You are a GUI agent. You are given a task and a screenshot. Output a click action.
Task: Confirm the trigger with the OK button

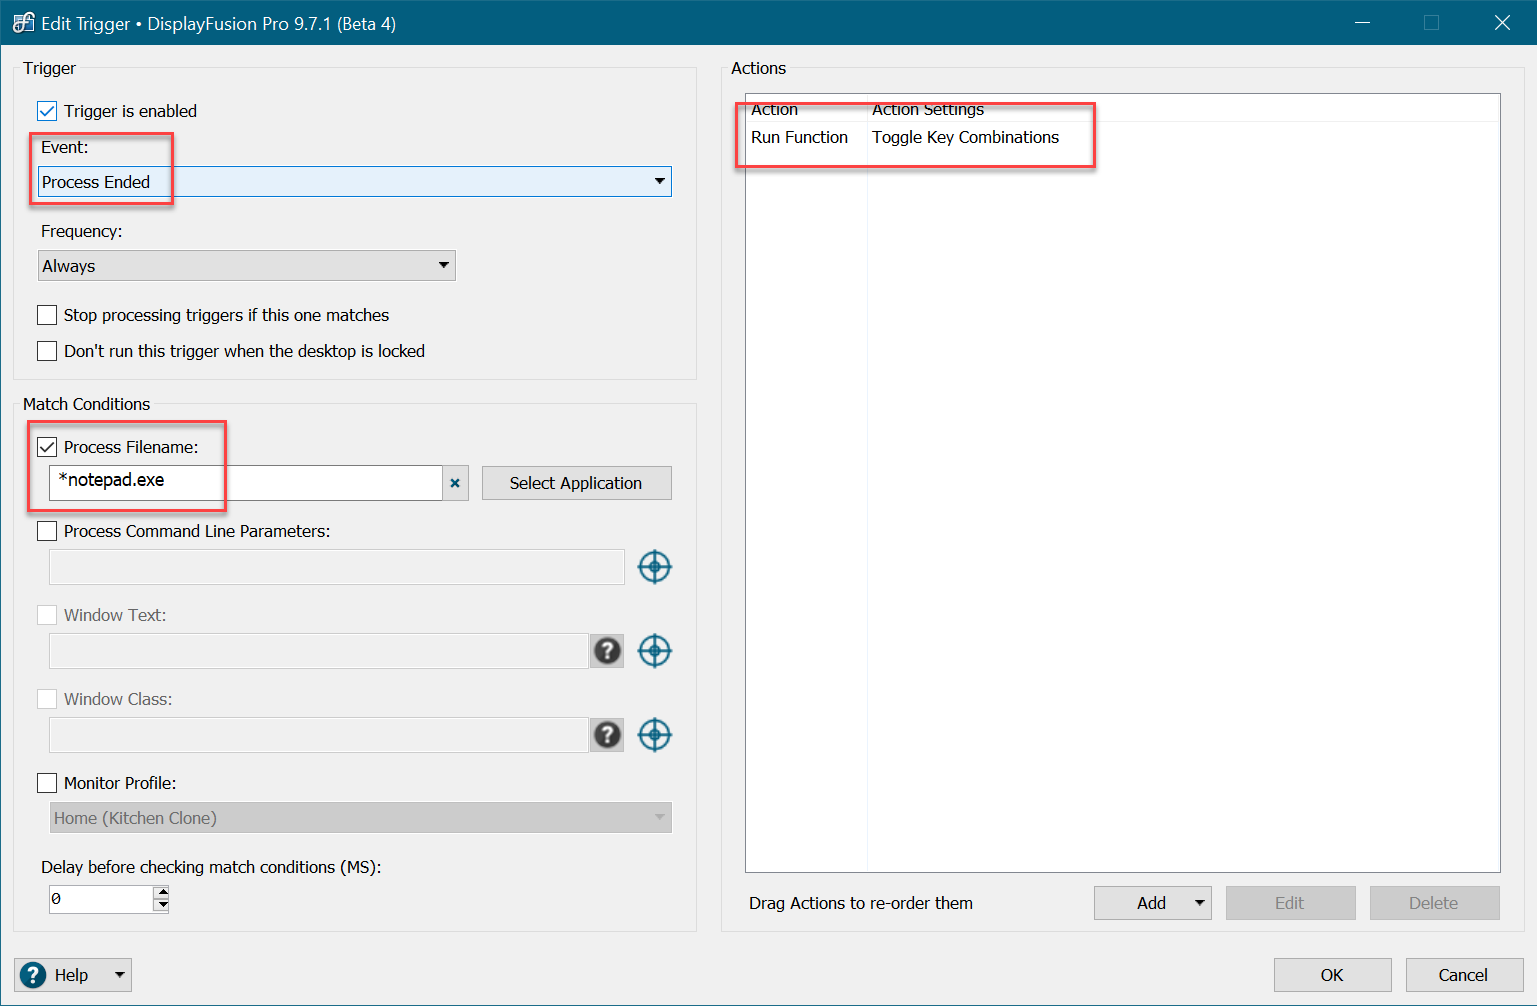pos(1331,975)
